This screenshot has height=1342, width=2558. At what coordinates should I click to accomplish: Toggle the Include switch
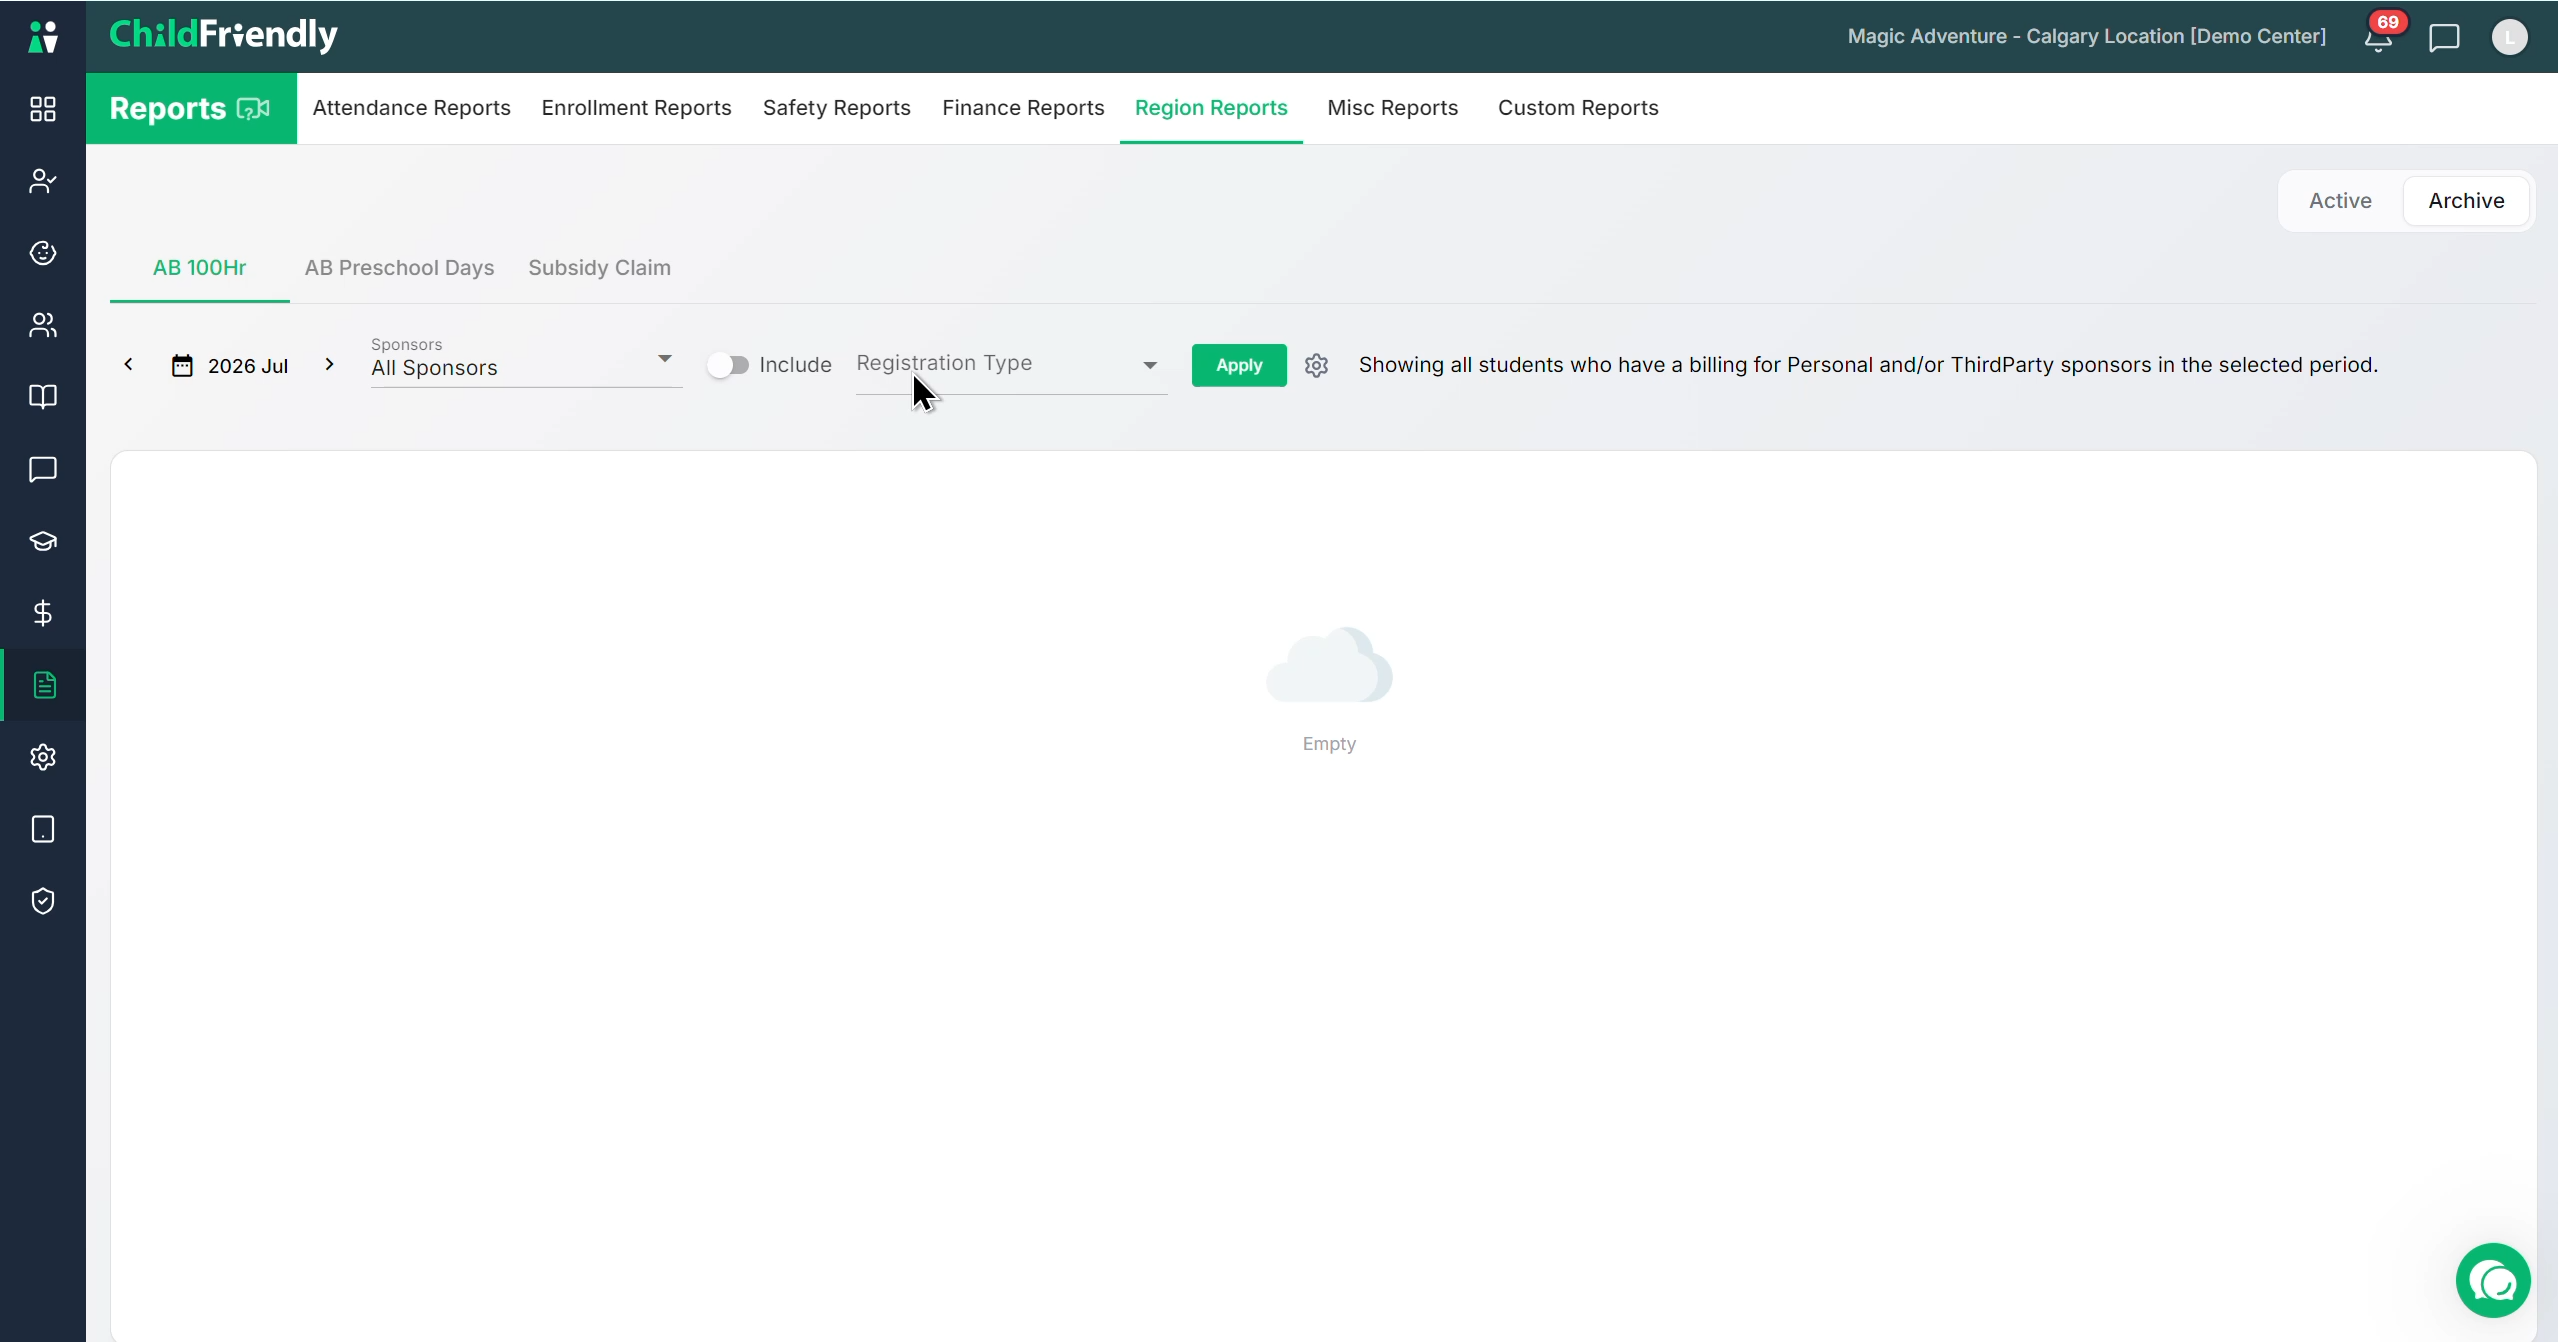pos(728,365)
